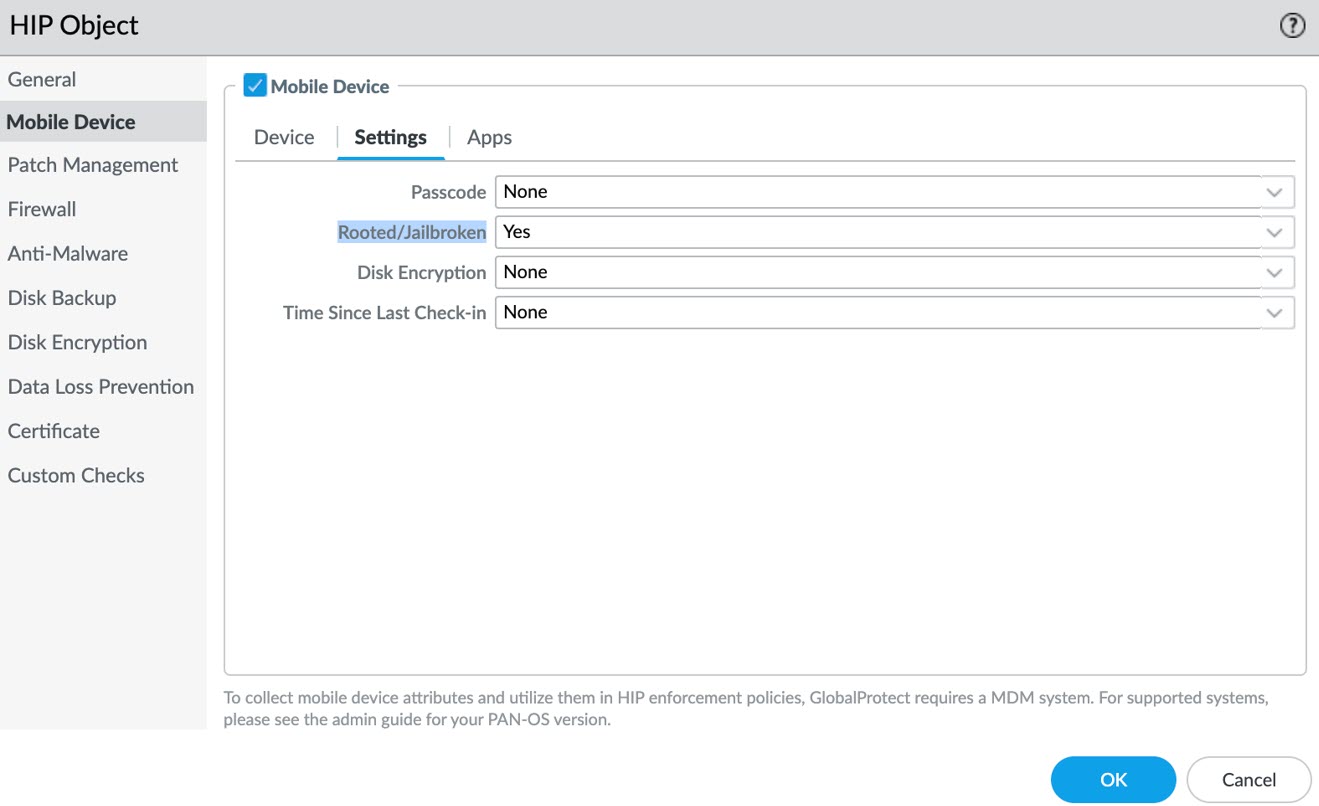Select Custom Checks in the sidebar
Image resolution: width=1319 pixels, height=806 pixels.
[x=76, y=475]
